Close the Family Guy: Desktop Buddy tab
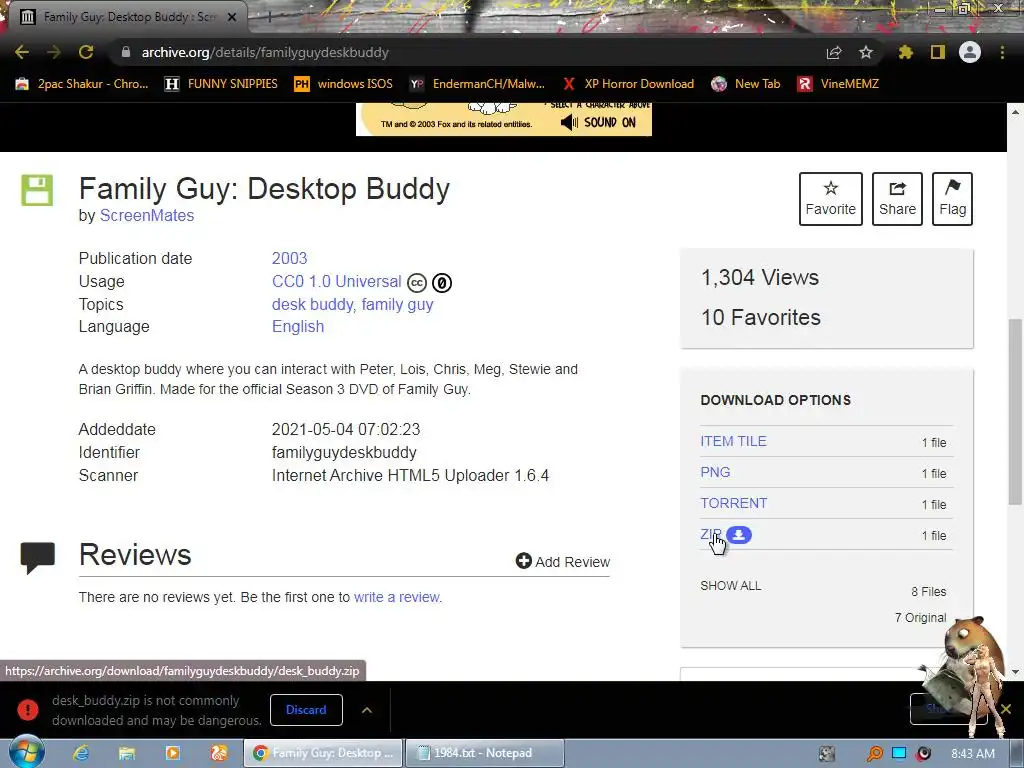Screen dimensions: 1024x768 point(232,17)
